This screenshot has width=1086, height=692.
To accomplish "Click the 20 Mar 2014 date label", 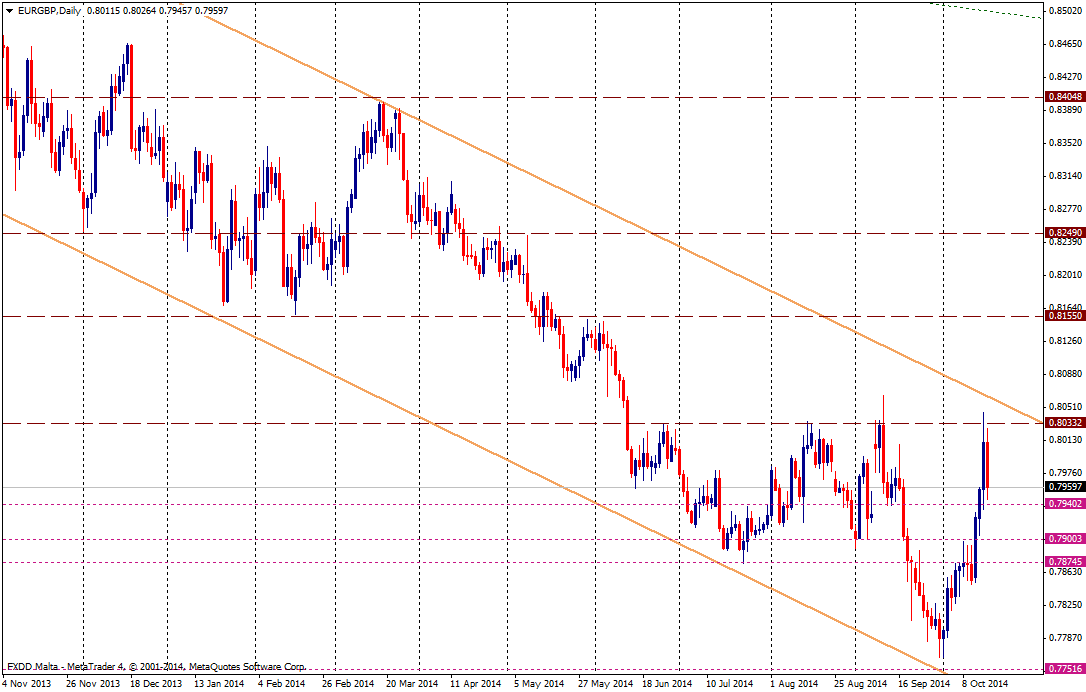I will pos(413,684).
